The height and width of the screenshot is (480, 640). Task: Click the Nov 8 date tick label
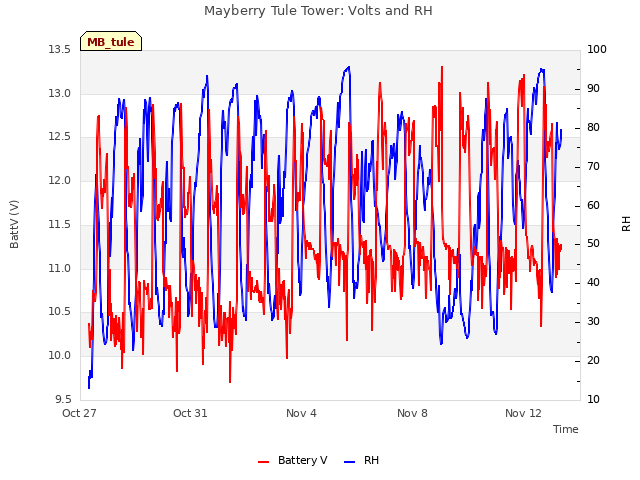[412, 413]
